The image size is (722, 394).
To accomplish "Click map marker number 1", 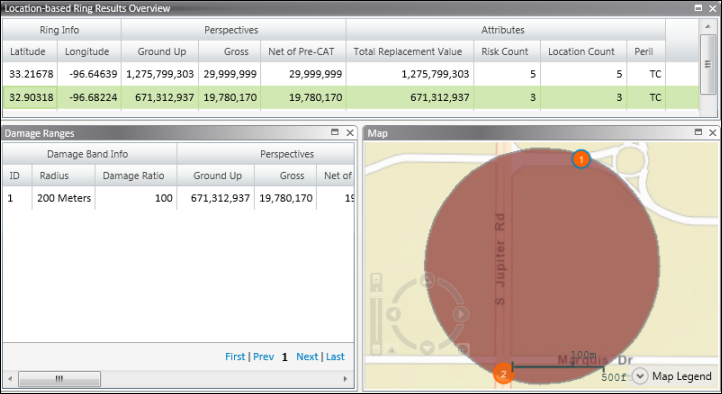I will click(581, 159).
